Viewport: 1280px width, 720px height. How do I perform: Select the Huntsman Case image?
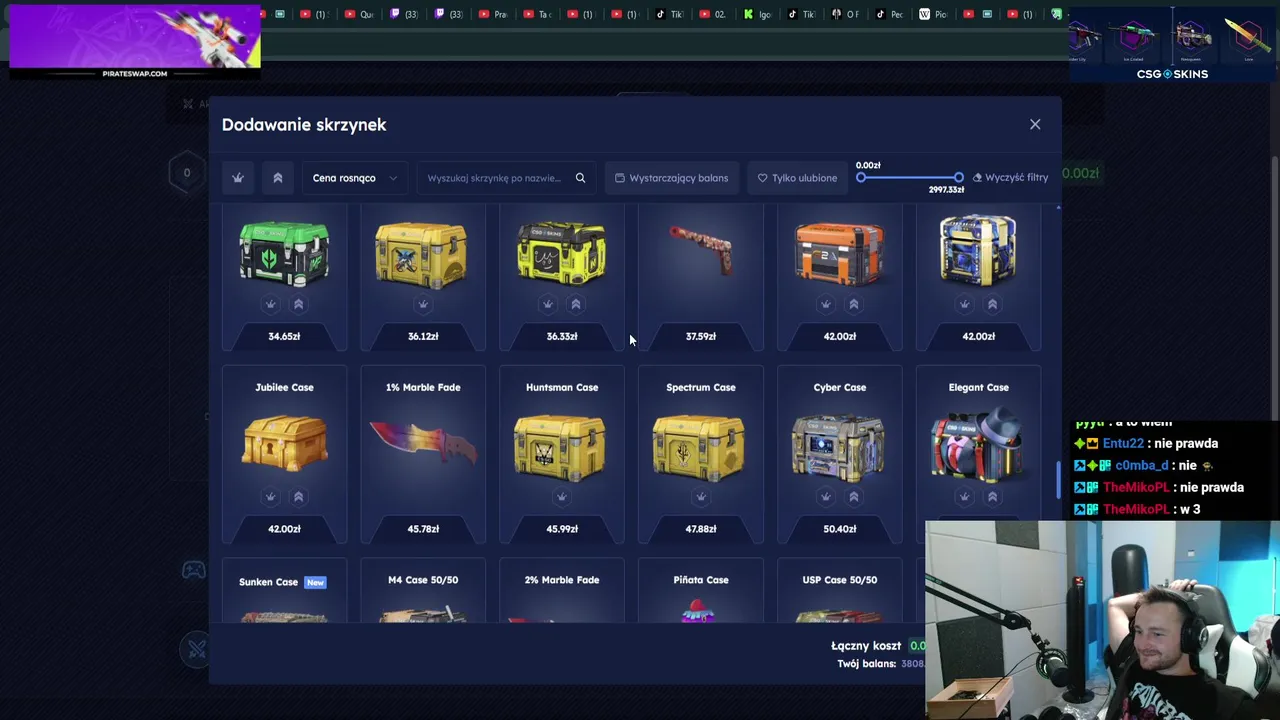(x=560, y=447)
